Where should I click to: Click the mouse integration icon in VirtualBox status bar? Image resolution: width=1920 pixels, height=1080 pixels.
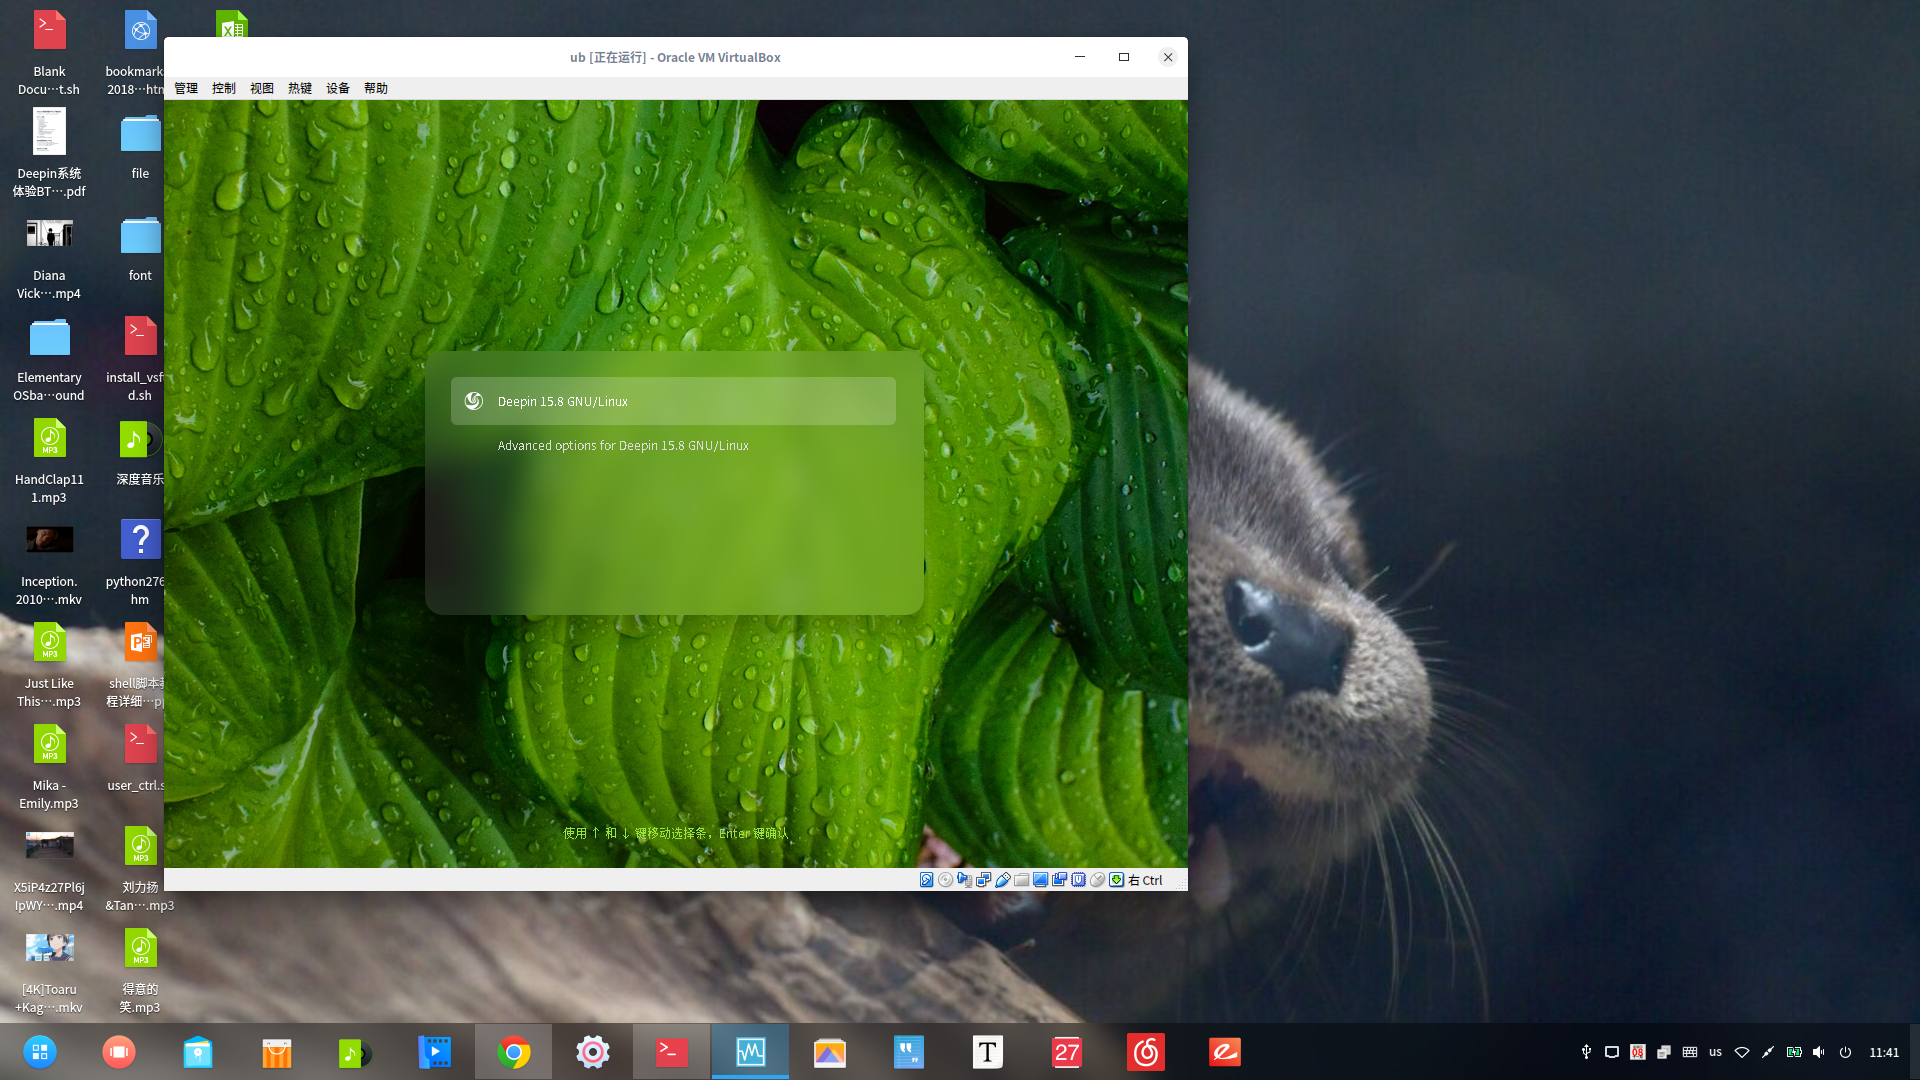tap(1097, 880)
